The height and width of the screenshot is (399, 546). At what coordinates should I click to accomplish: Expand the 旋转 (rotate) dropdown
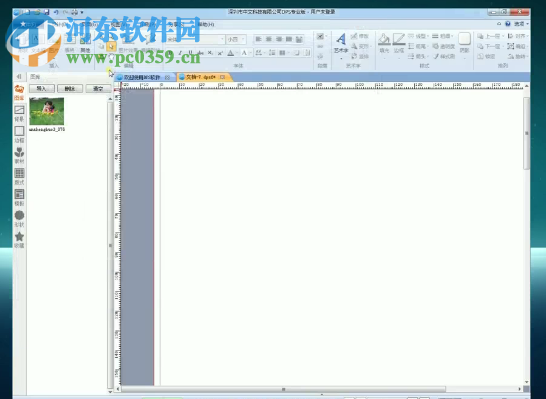(x=527, y=56)
